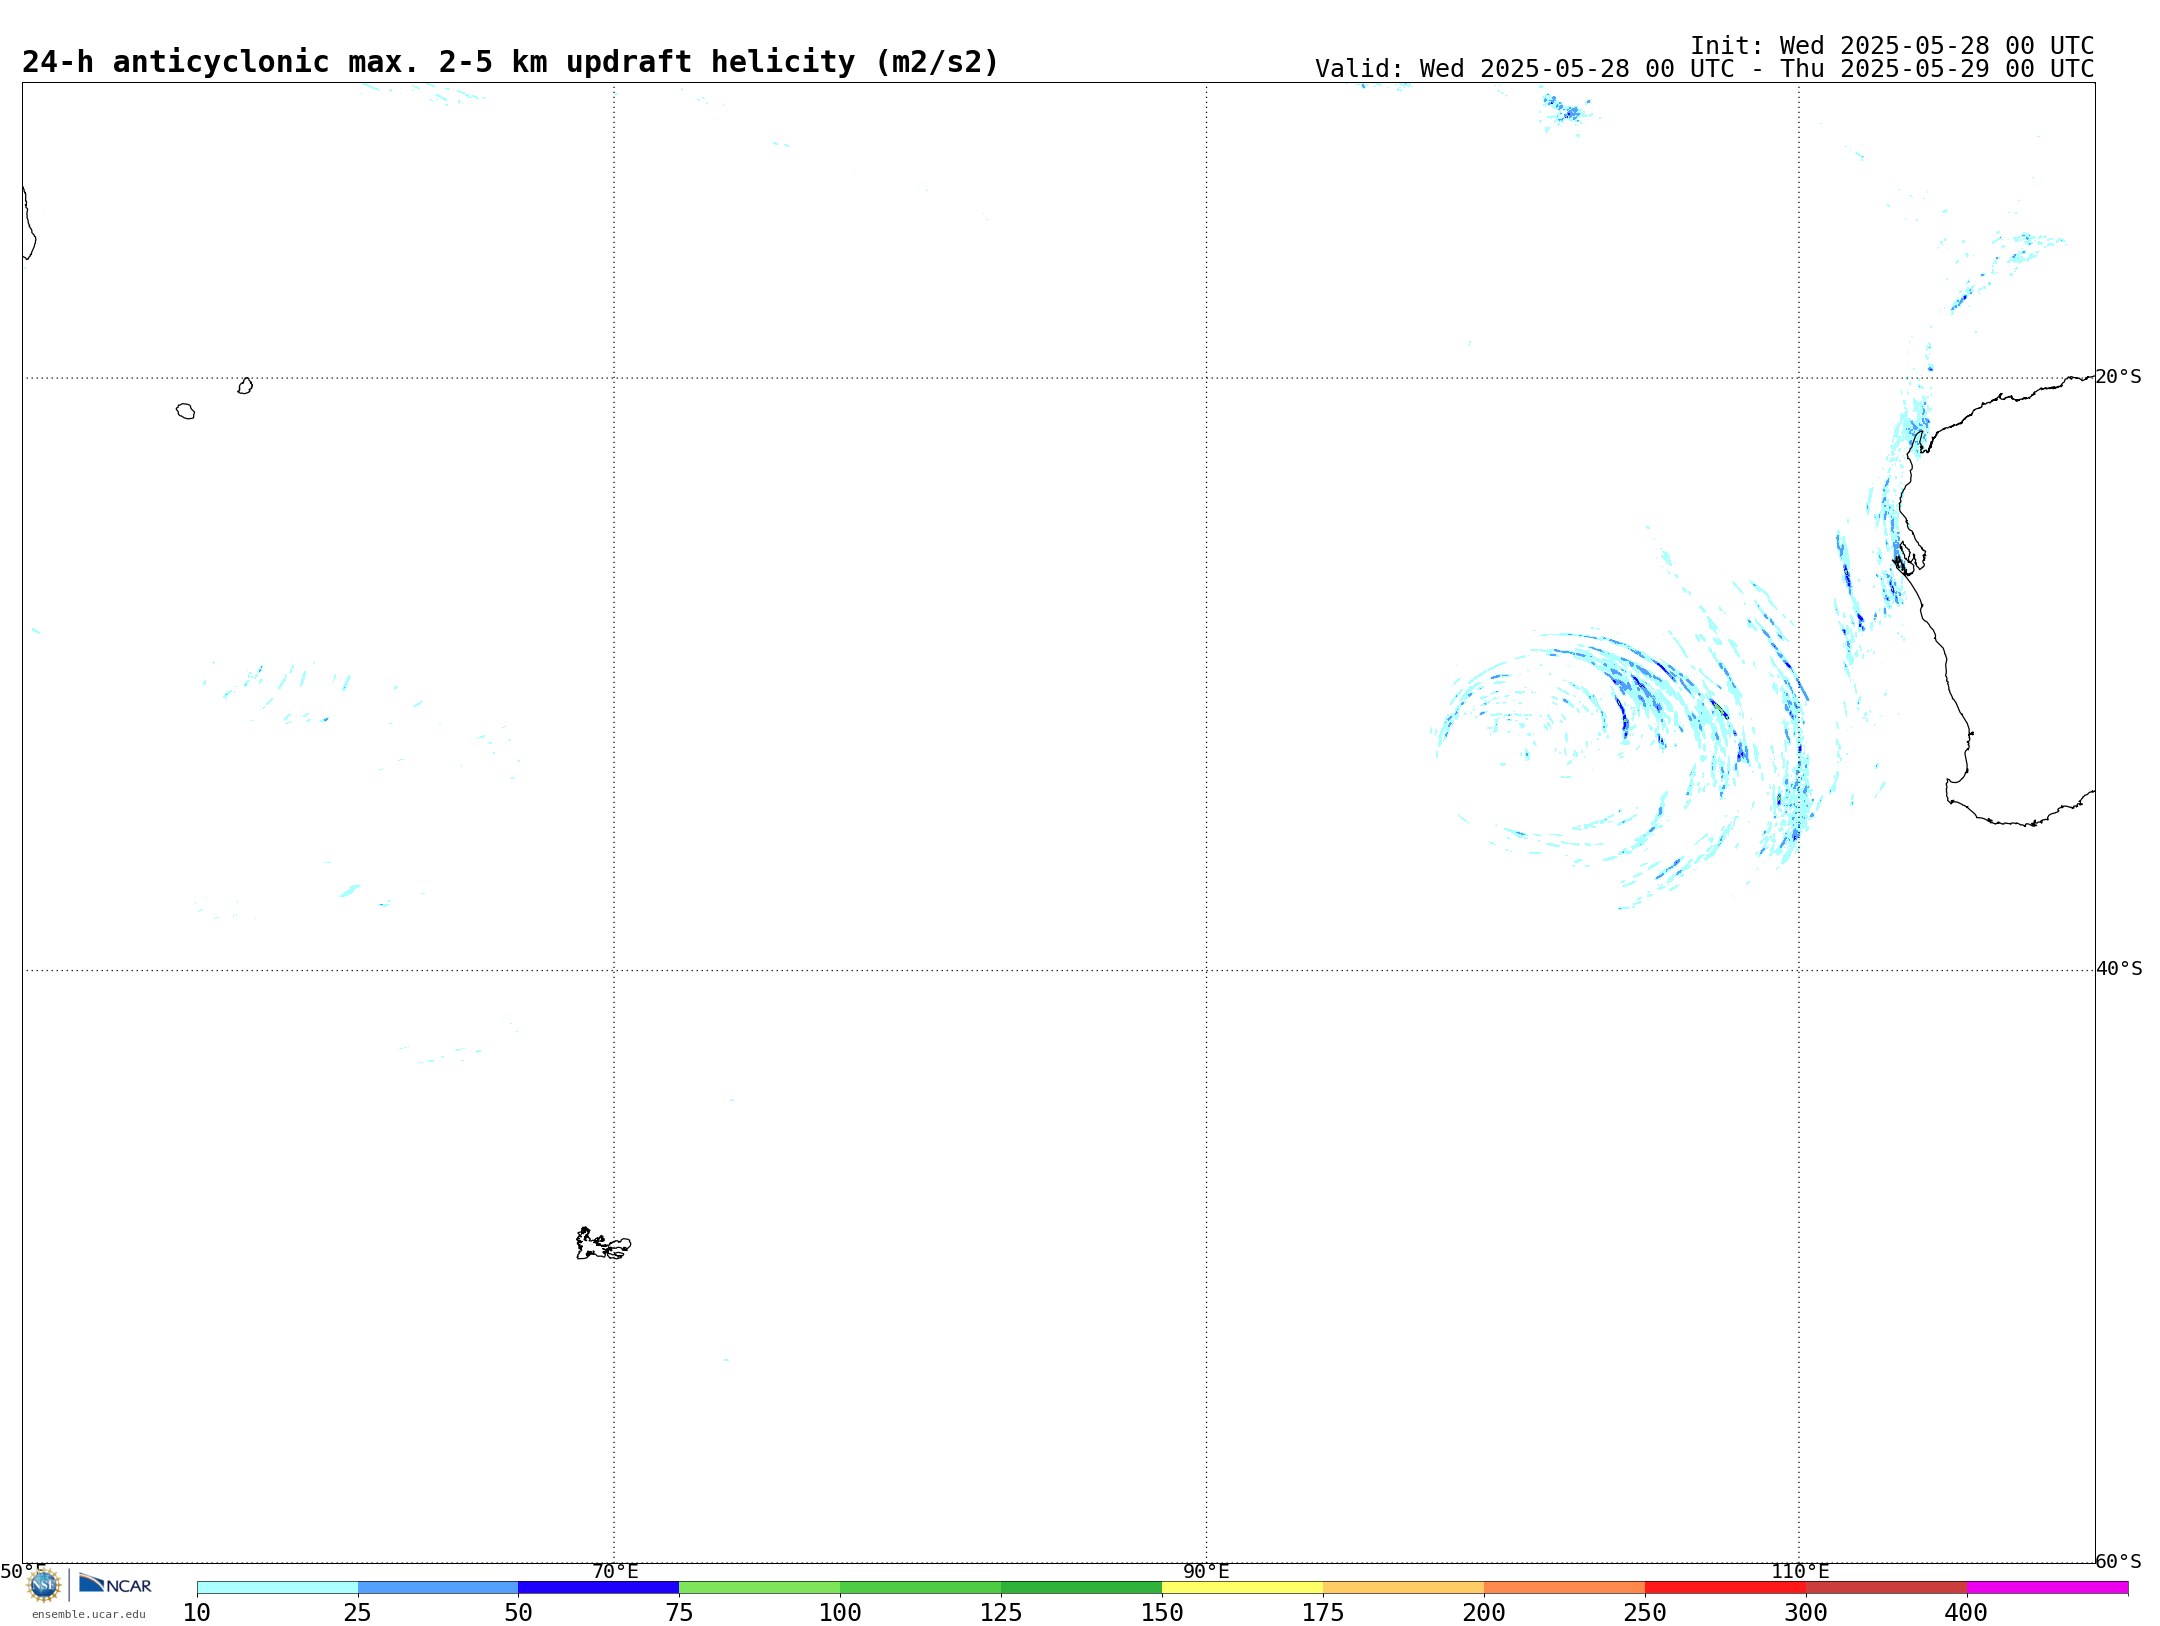Click the colorbar label 25
This screenshot has height=1626, width=2160.
point(358,1612)
